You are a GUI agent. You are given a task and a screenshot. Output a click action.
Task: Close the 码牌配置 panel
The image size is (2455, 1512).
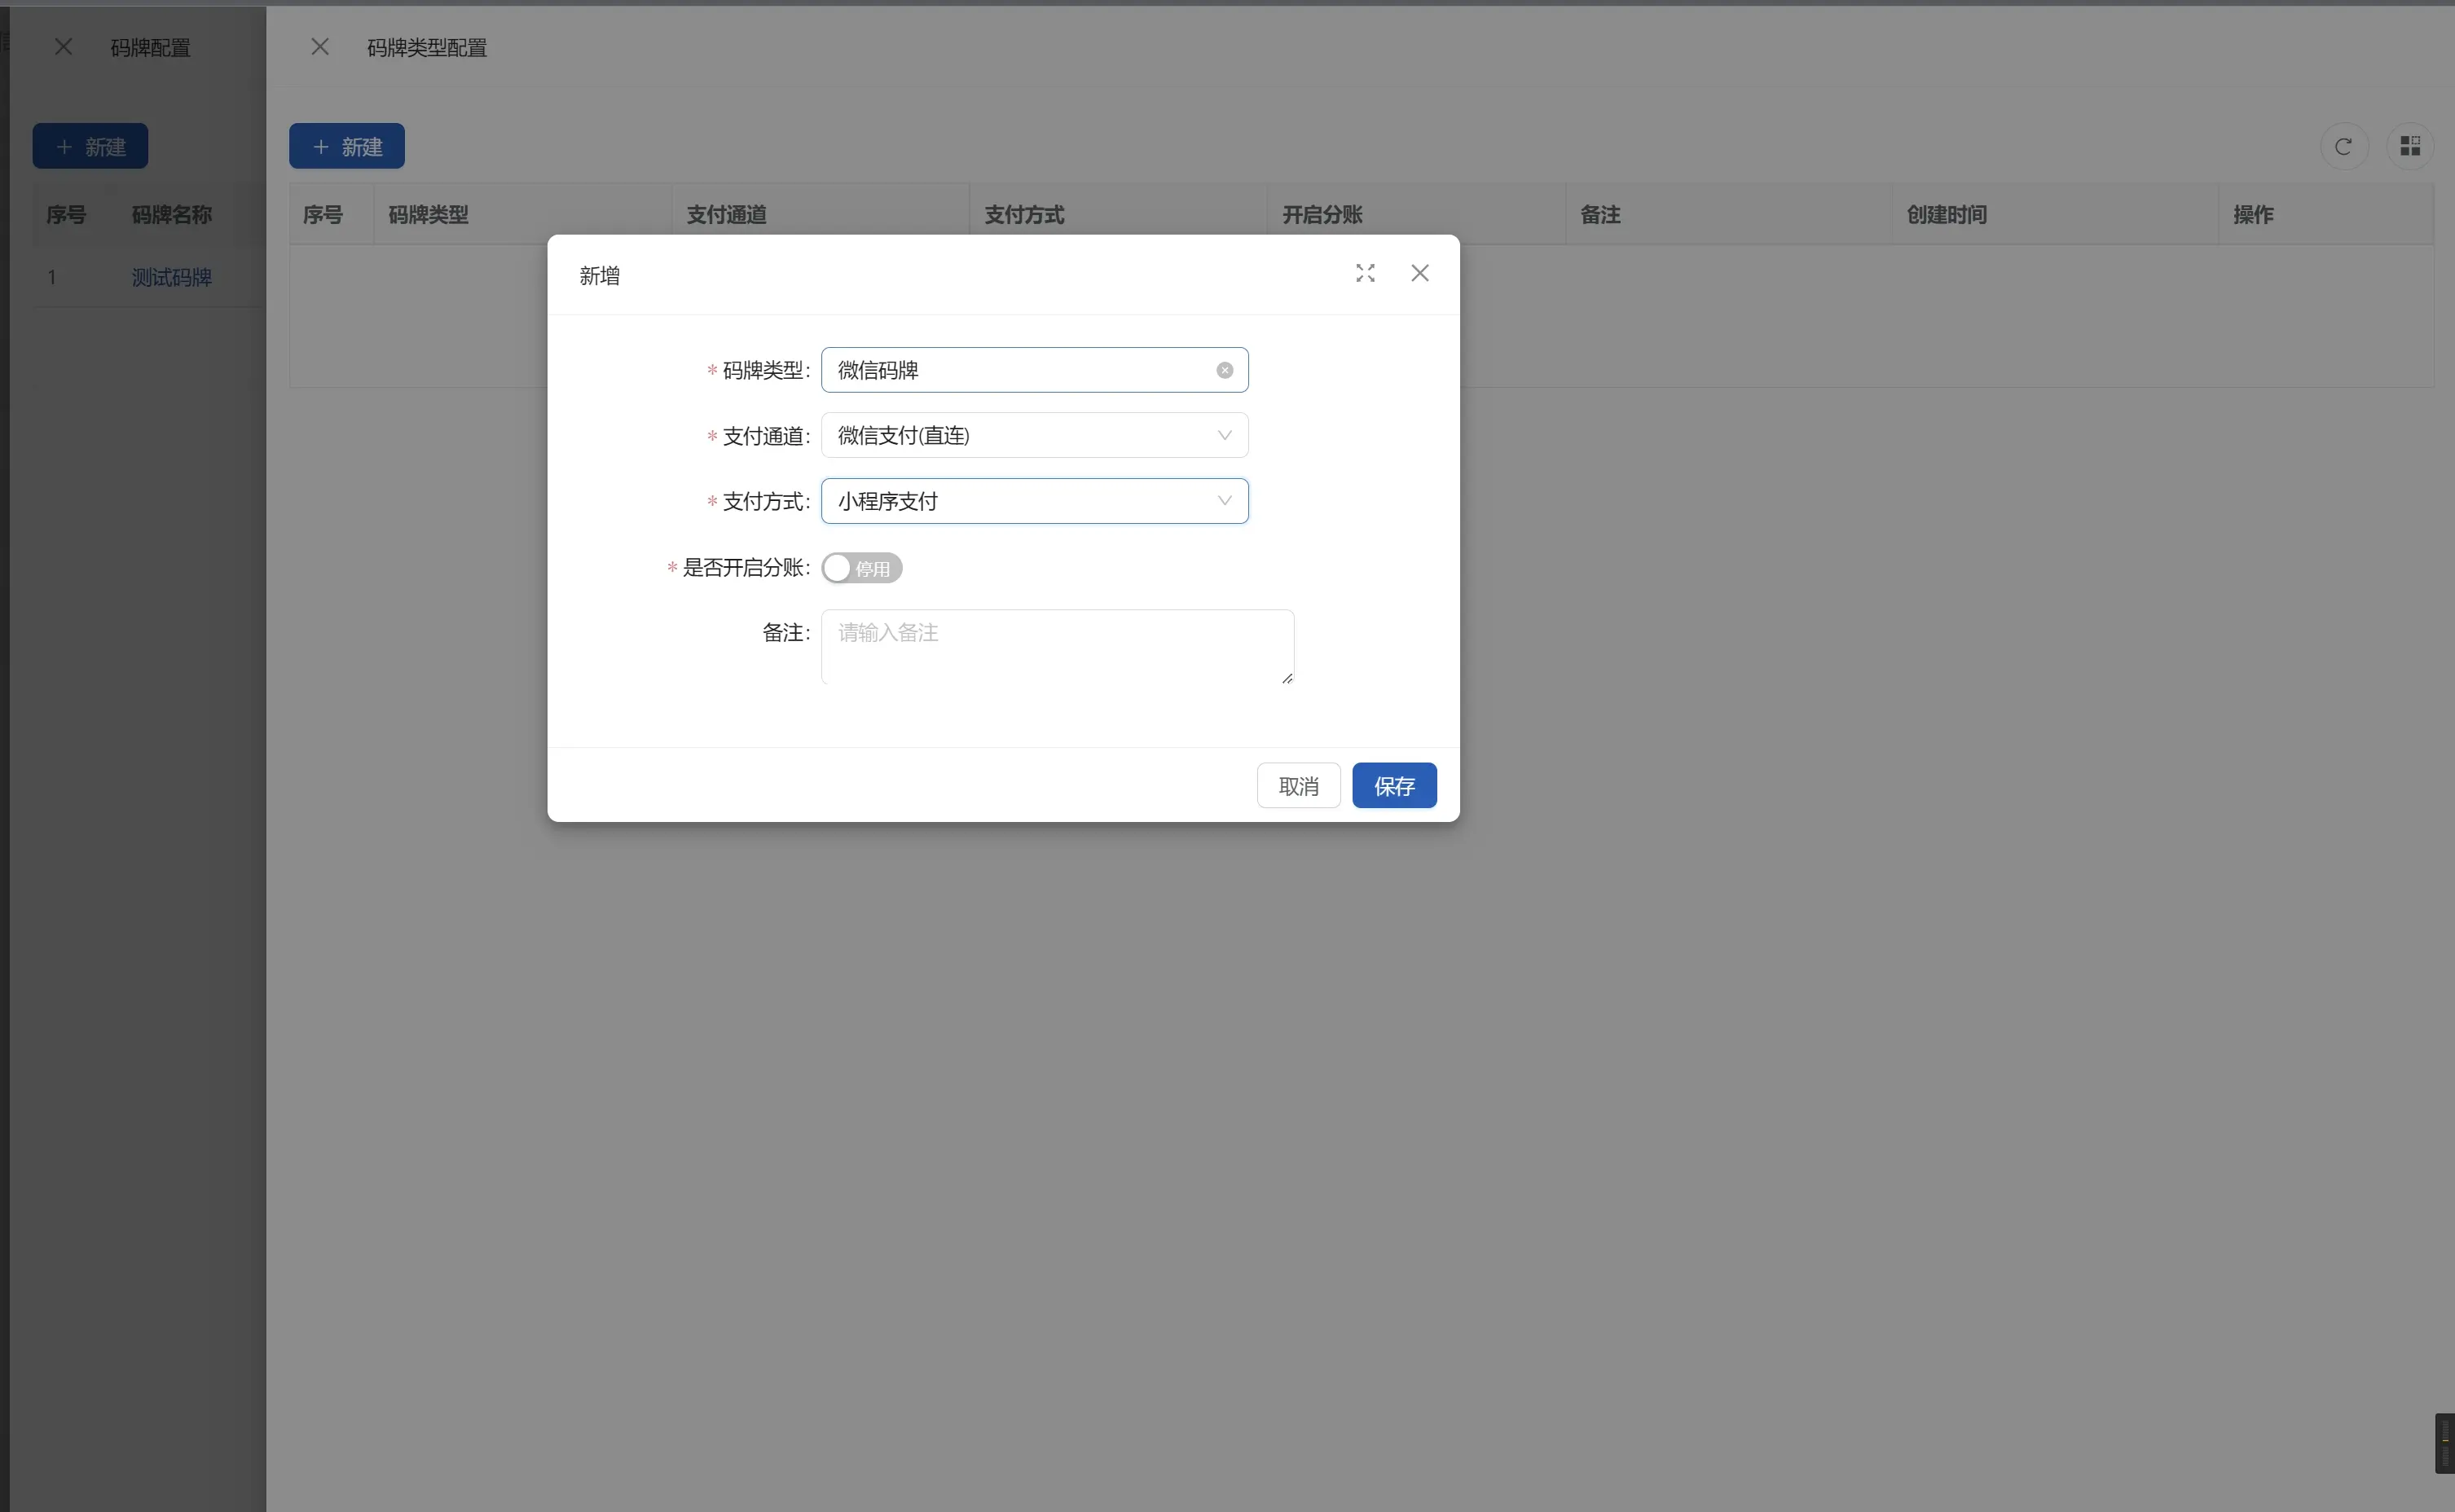click(63, 47)
